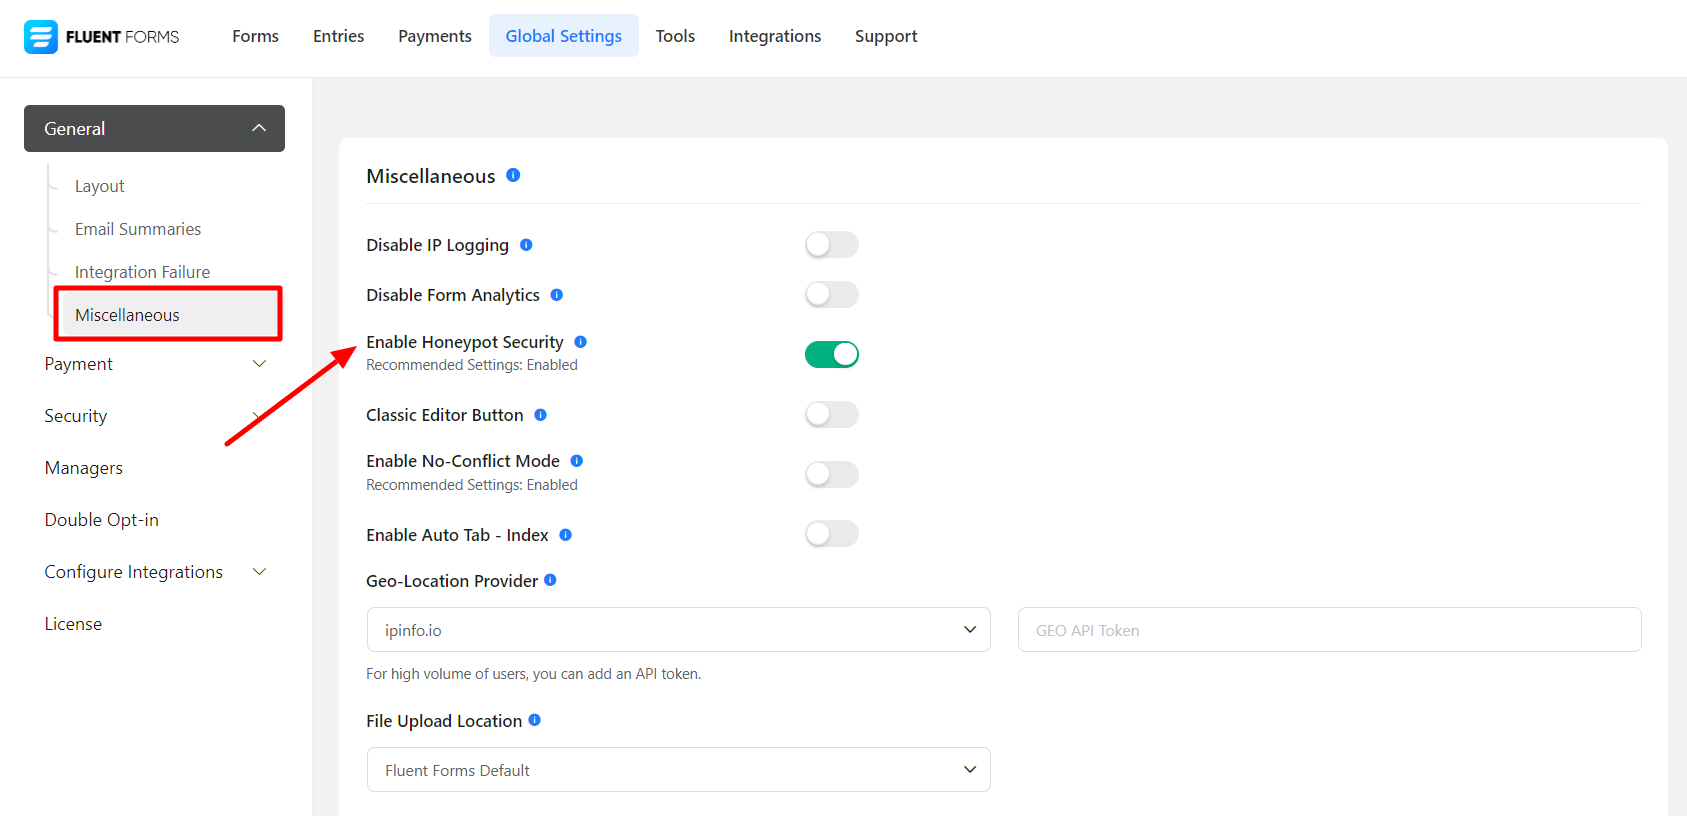This screenshot has width=1687, height=816.
Task: Turn off the Honeypot Security toggle
Action: (831, 354)
